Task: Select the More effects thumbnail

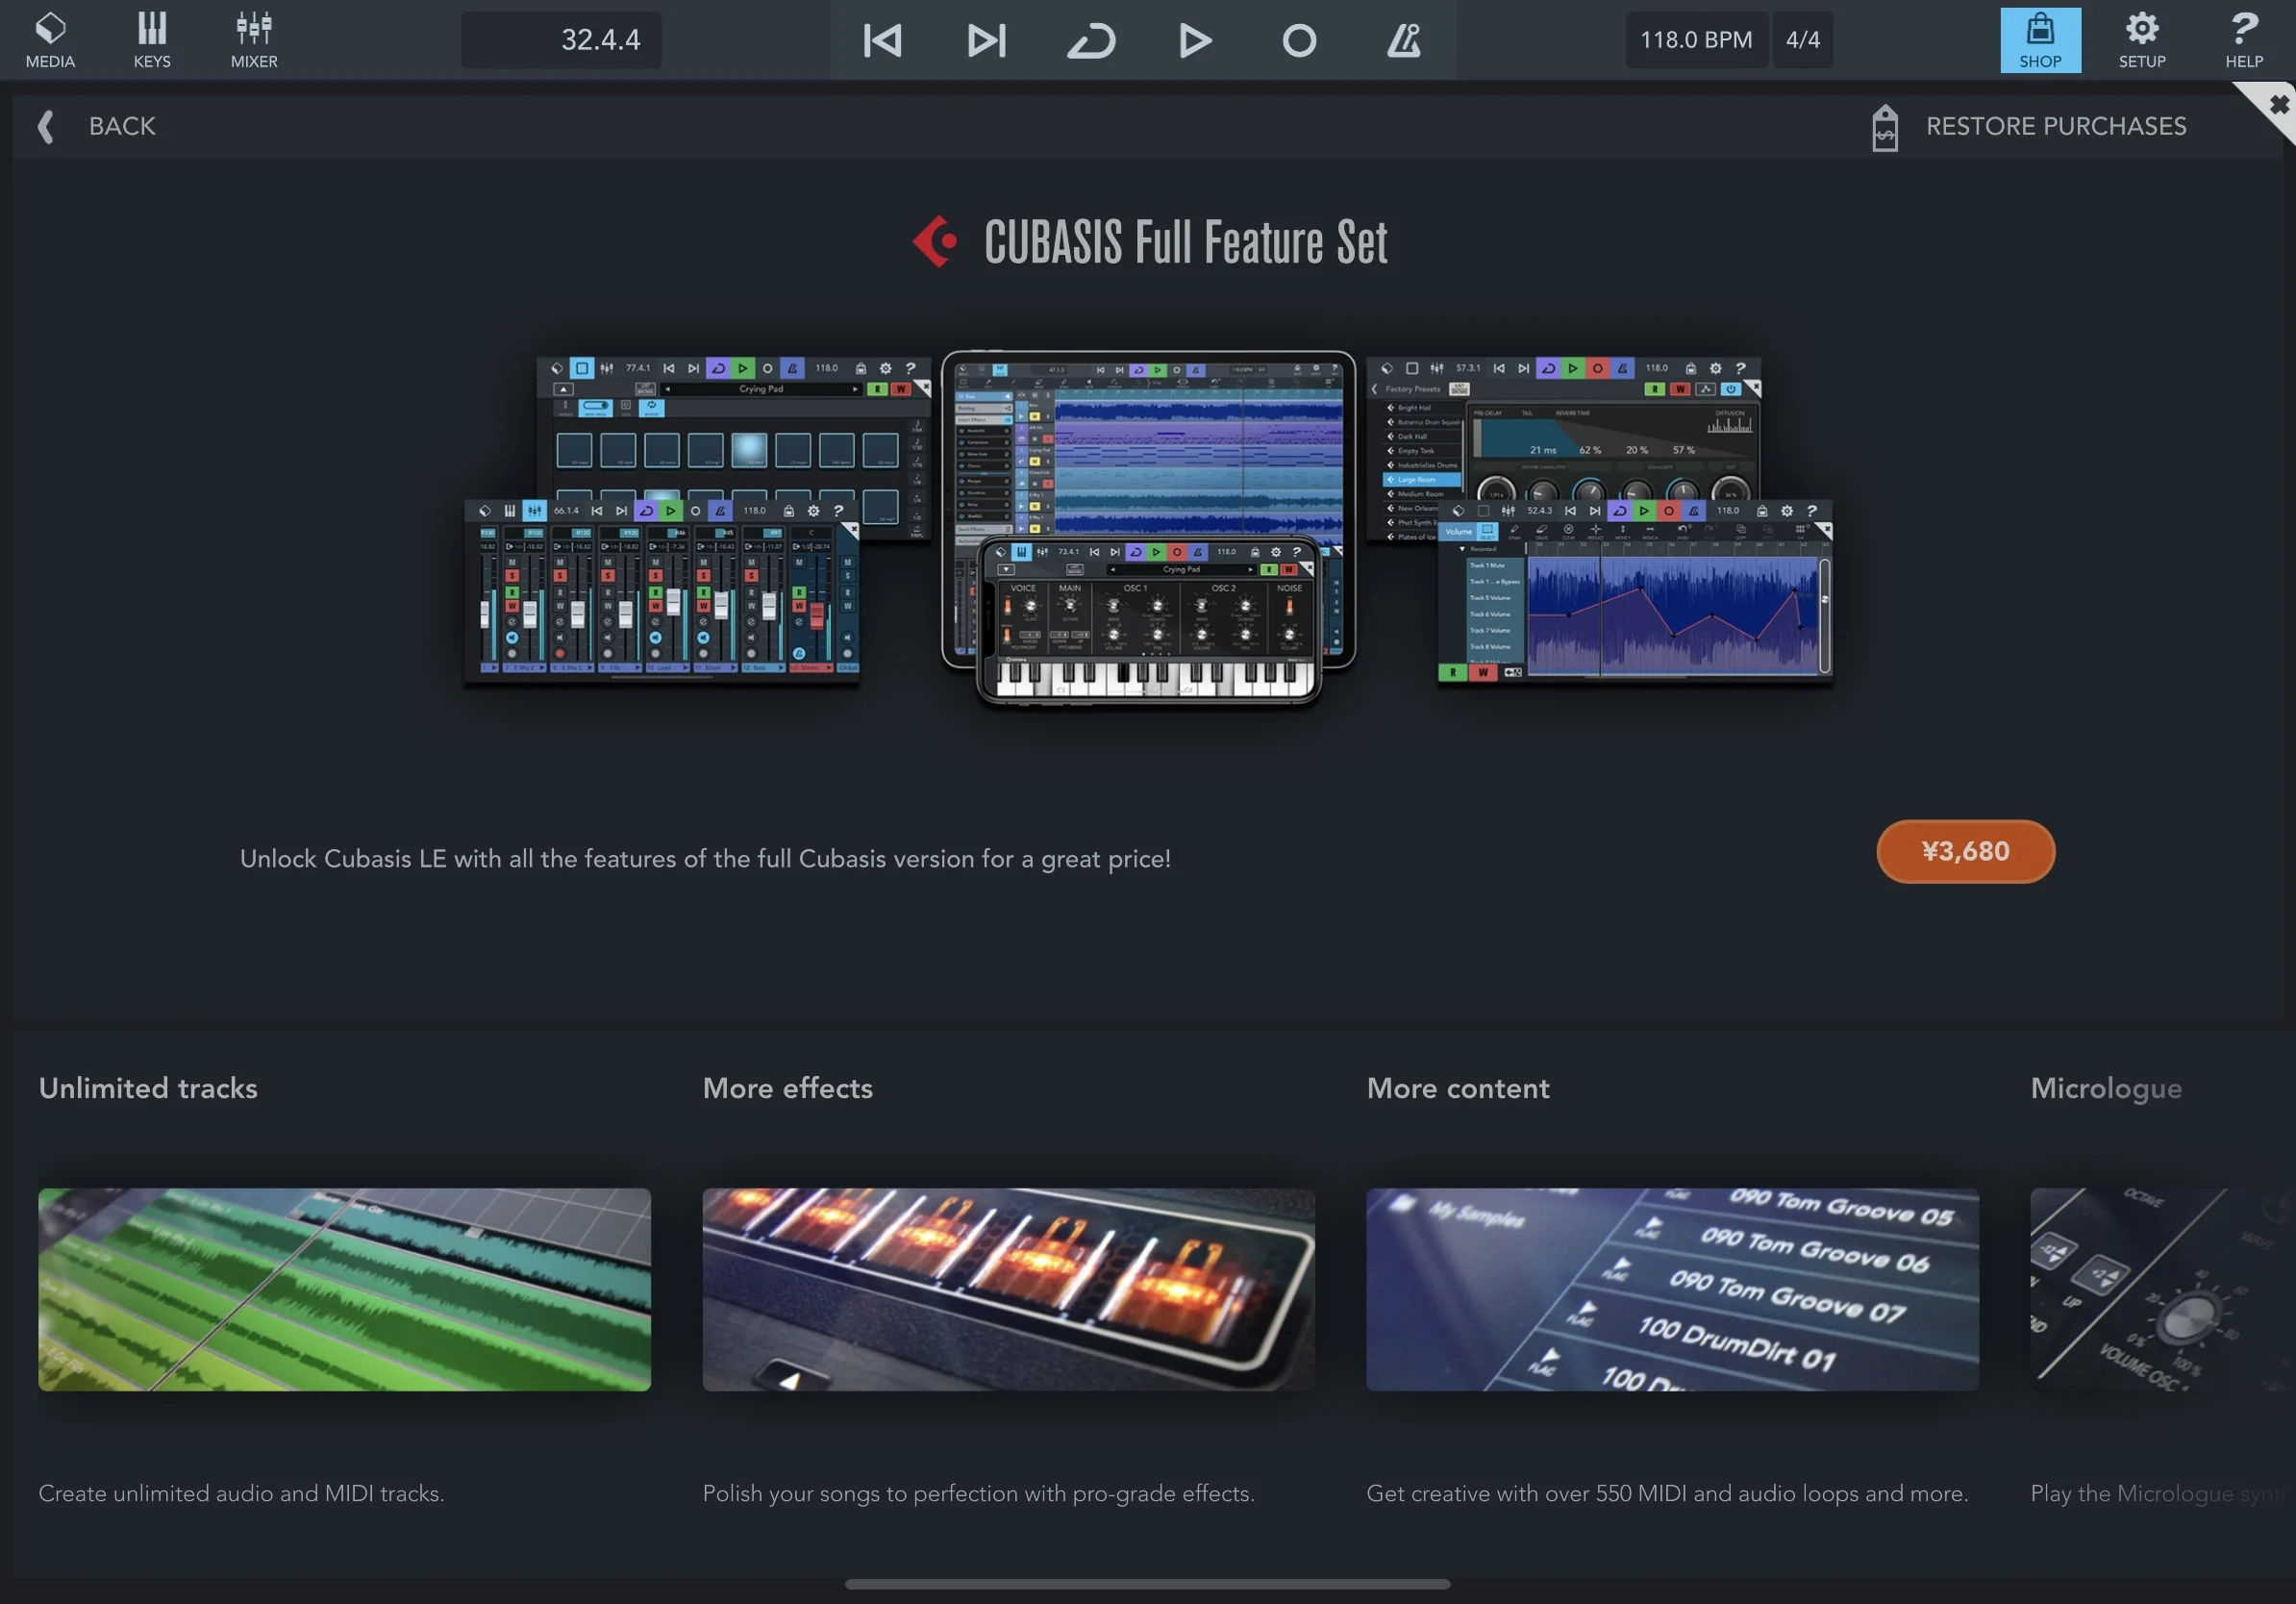Action: 1008,1289
